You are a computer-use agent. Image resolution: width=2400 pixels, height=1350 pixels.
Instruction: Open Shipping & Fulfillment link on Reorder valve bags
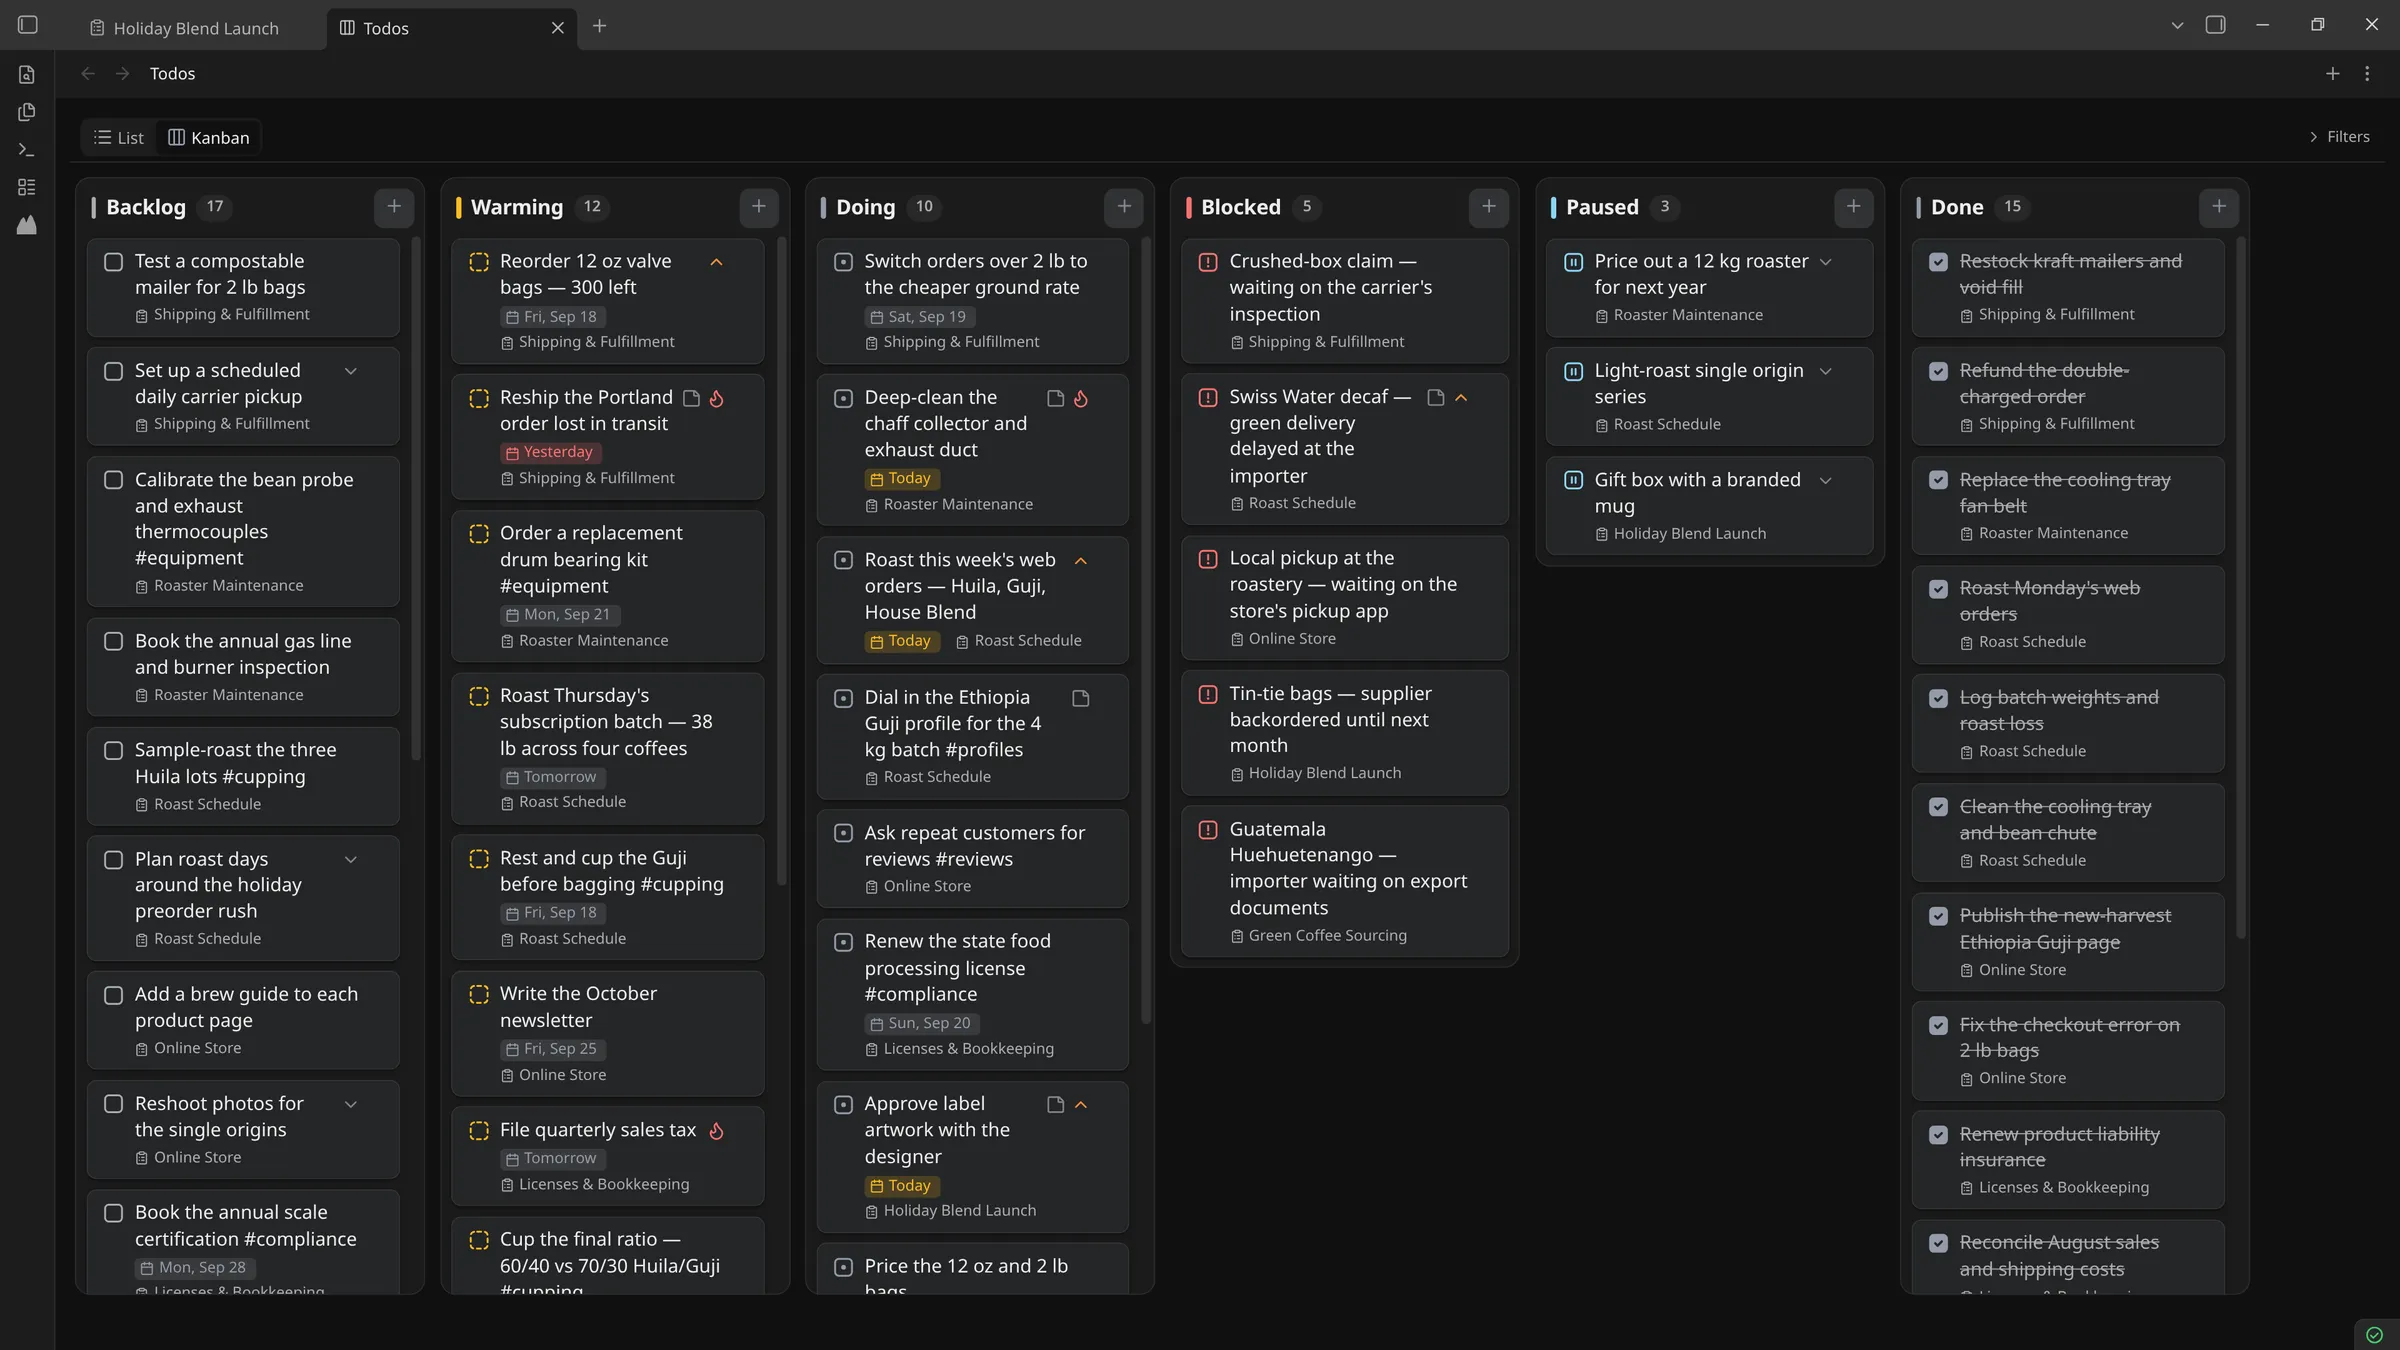588,342
